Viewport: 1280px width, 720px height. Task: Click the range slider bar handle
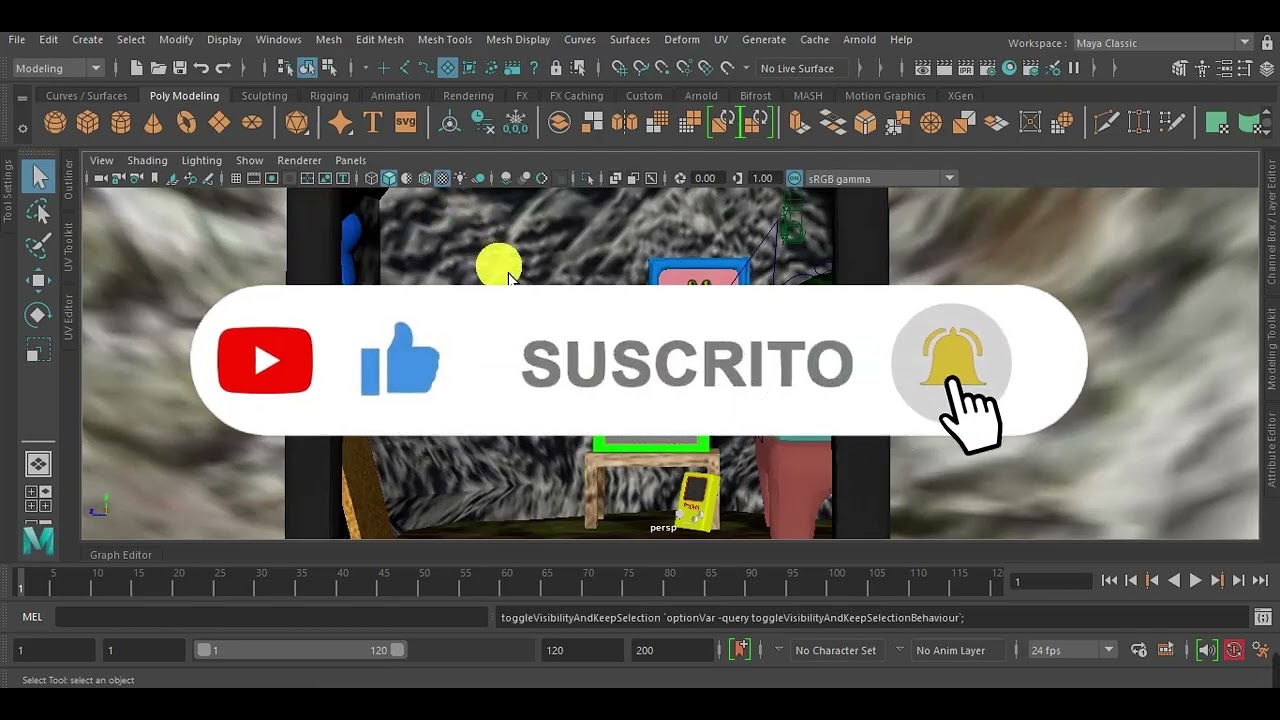click(301, 650)
